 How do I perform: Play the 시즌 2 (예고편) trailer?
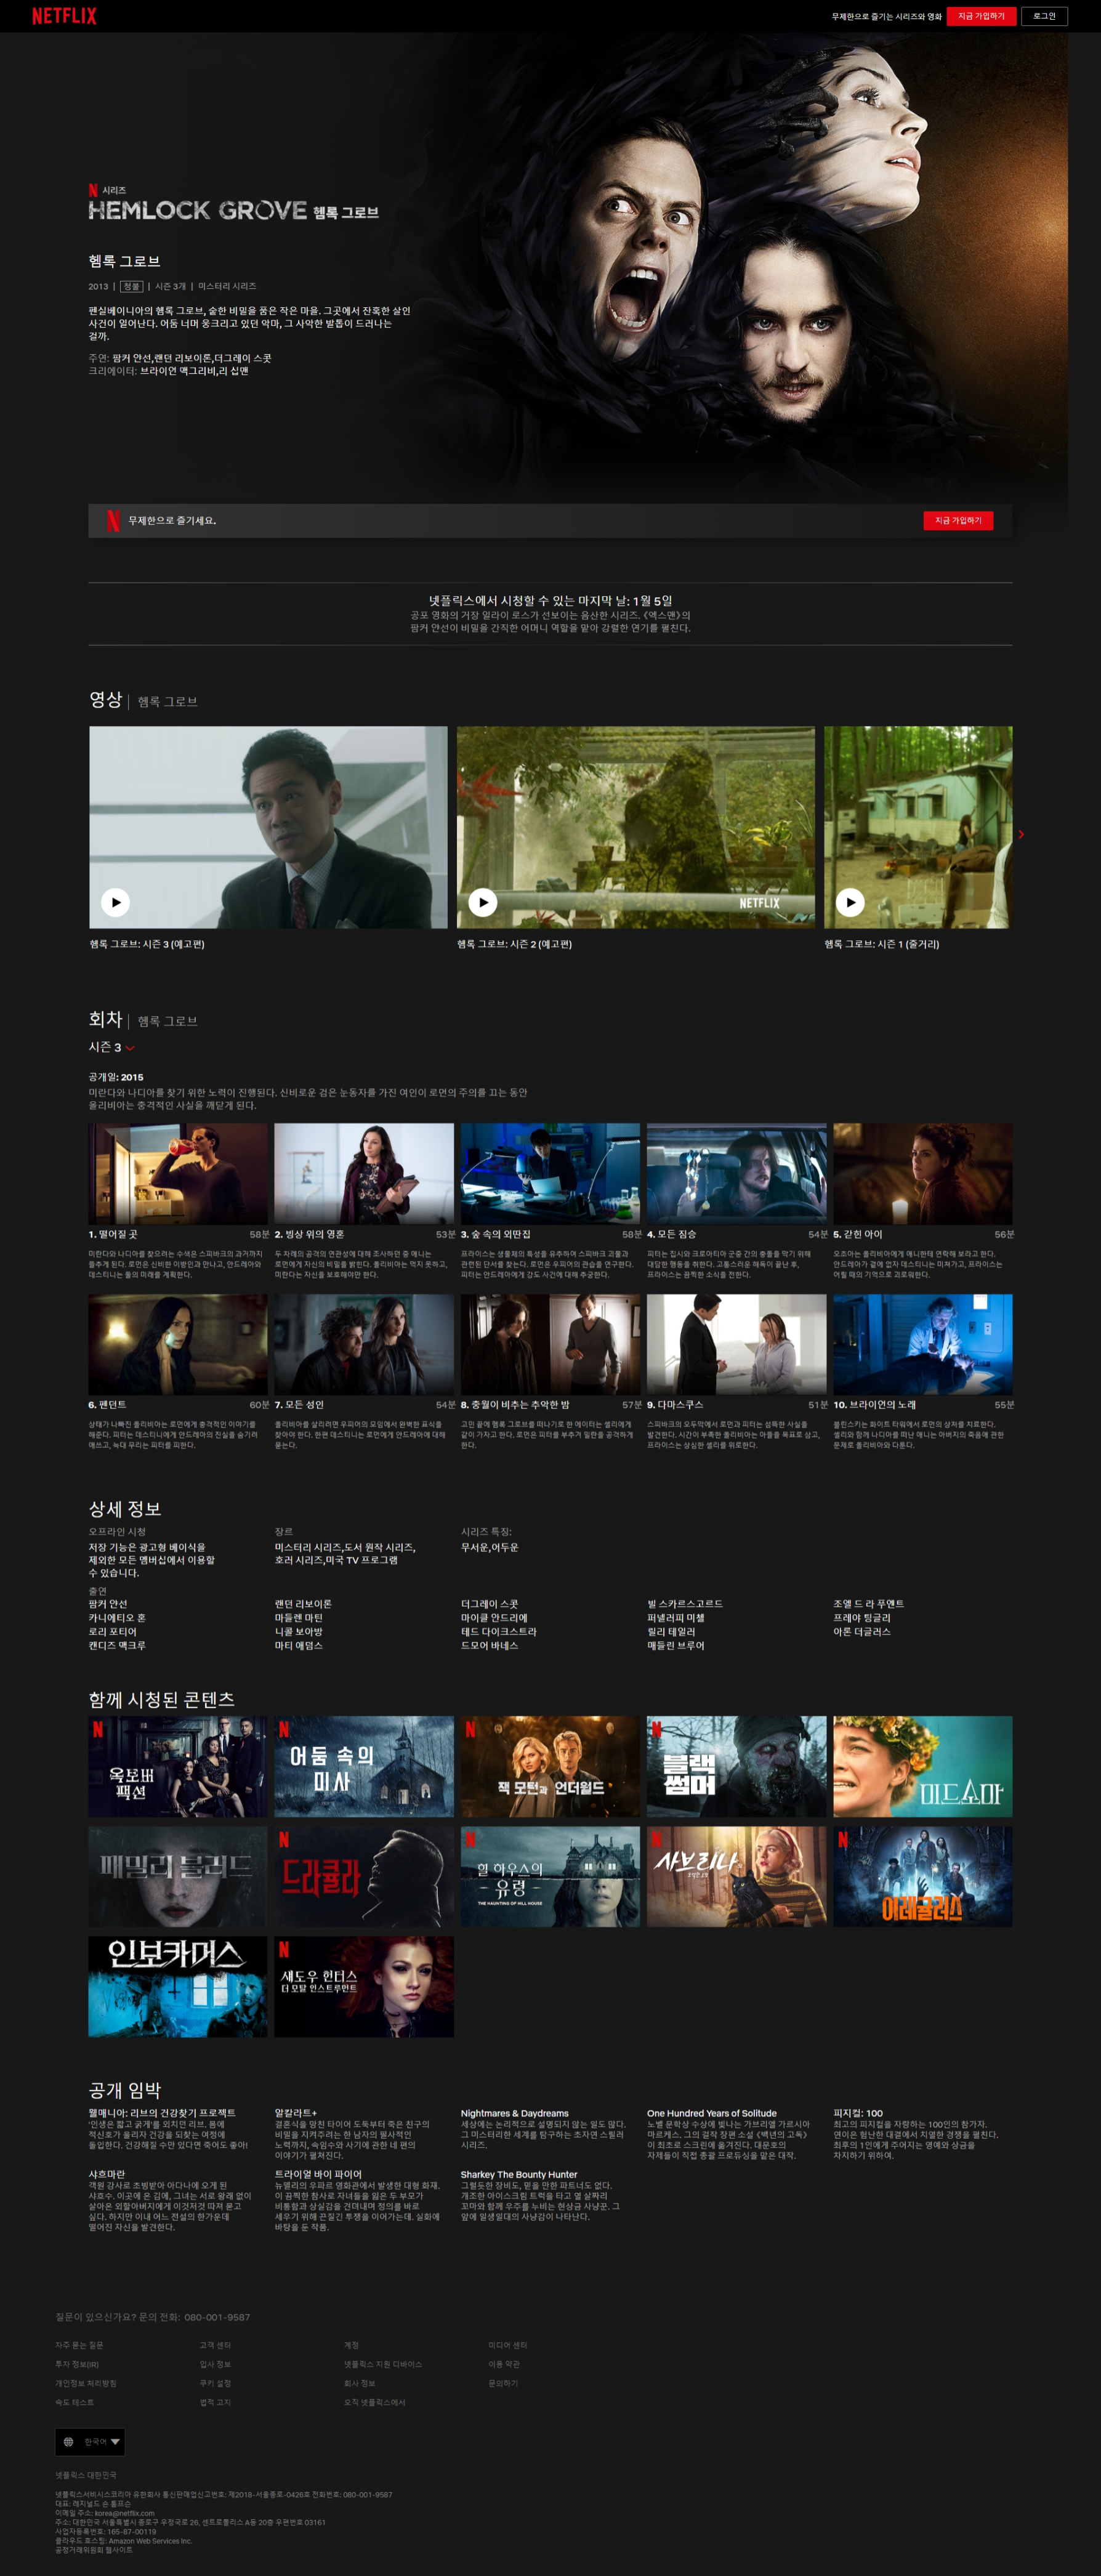pos(483,902)
